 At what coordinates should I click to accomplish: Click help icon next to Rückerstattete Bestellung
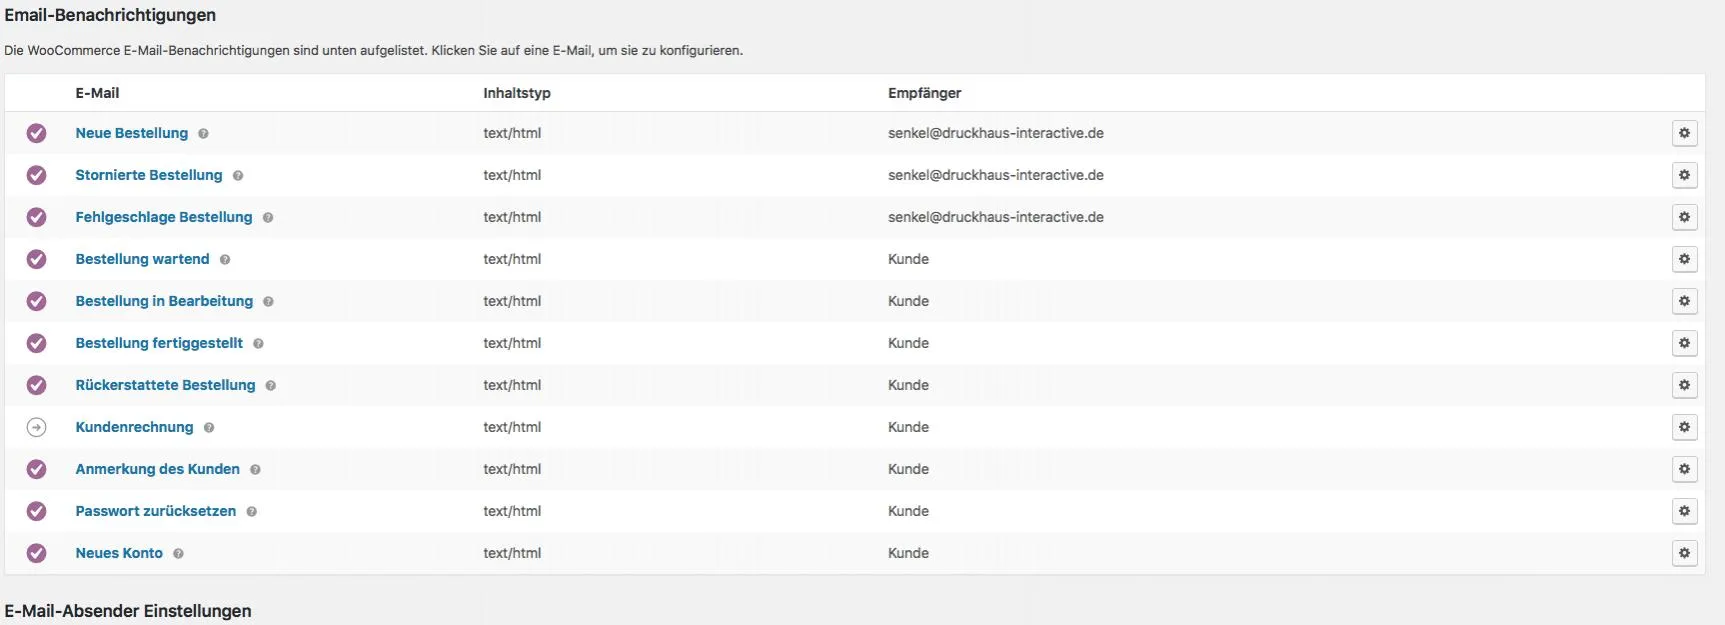tap(271, 386)
